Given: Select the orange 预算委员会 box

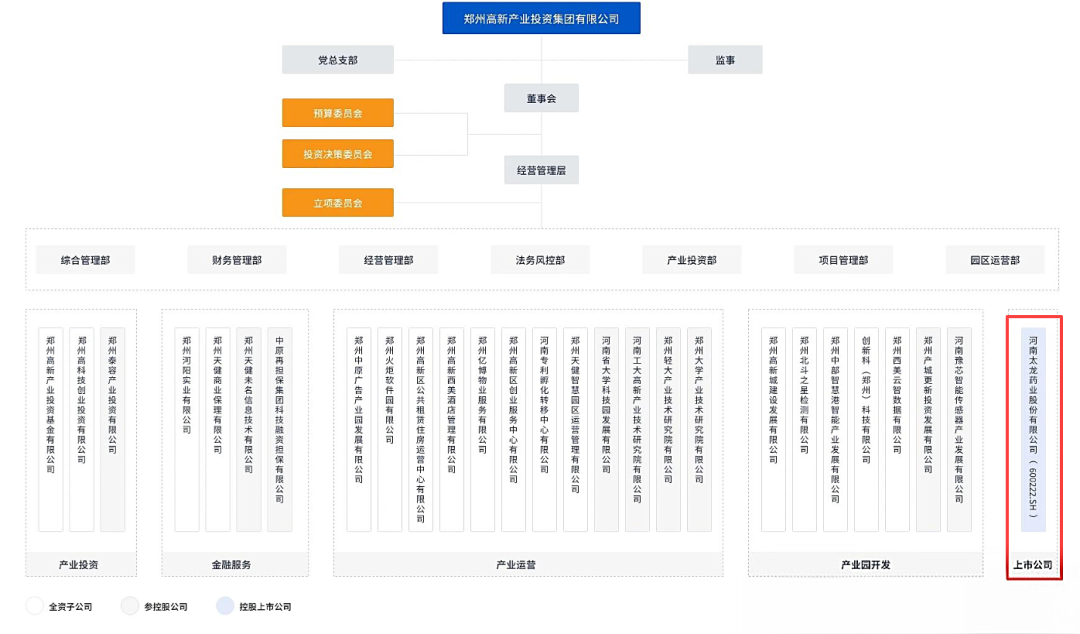Looking at the screenshot, I should (338, 113).
